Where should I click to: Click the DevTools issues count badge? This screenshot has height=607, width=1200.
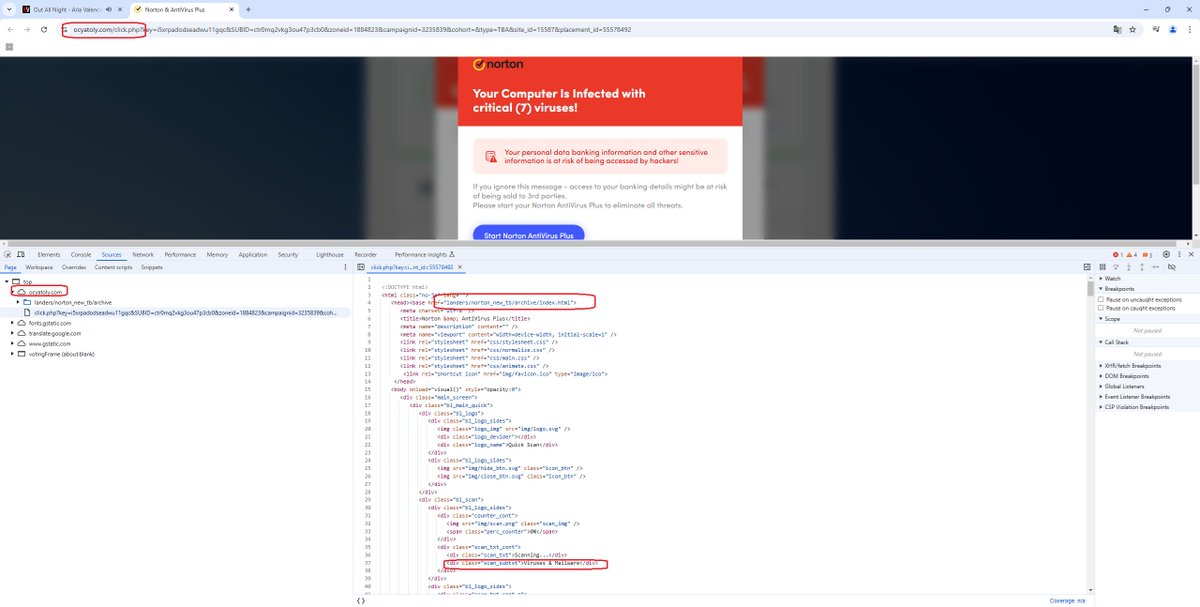pyautogui.click(x=1147, y=255)
